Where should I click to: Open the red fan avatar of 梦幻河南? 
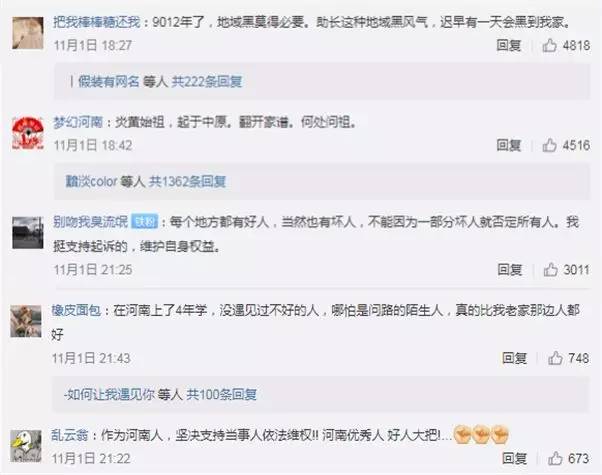[27, 133]
